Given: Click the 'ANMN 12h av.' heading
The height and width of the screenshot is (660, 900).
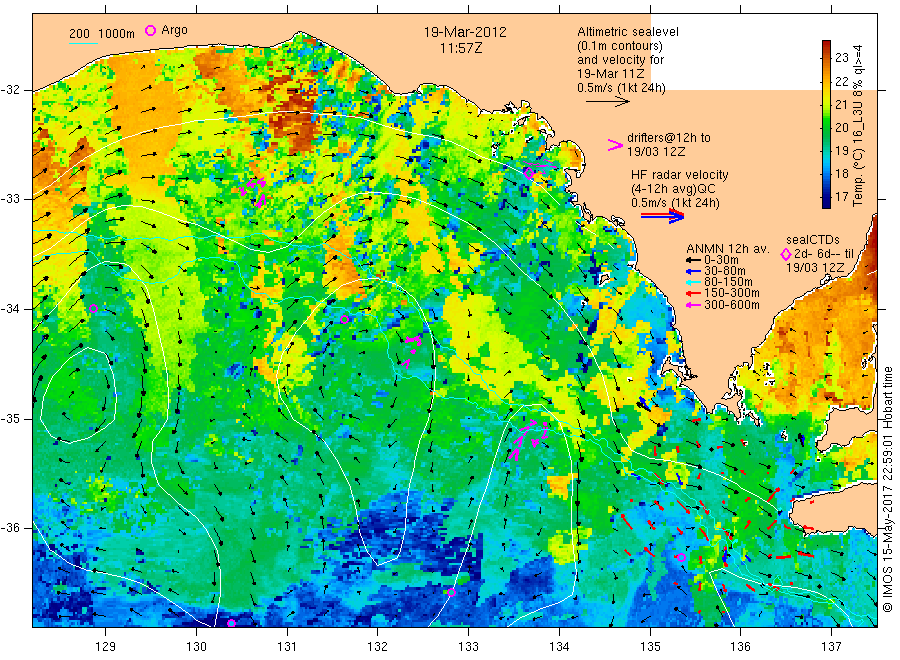Looking at the screenshot, I should click(727, 249).
